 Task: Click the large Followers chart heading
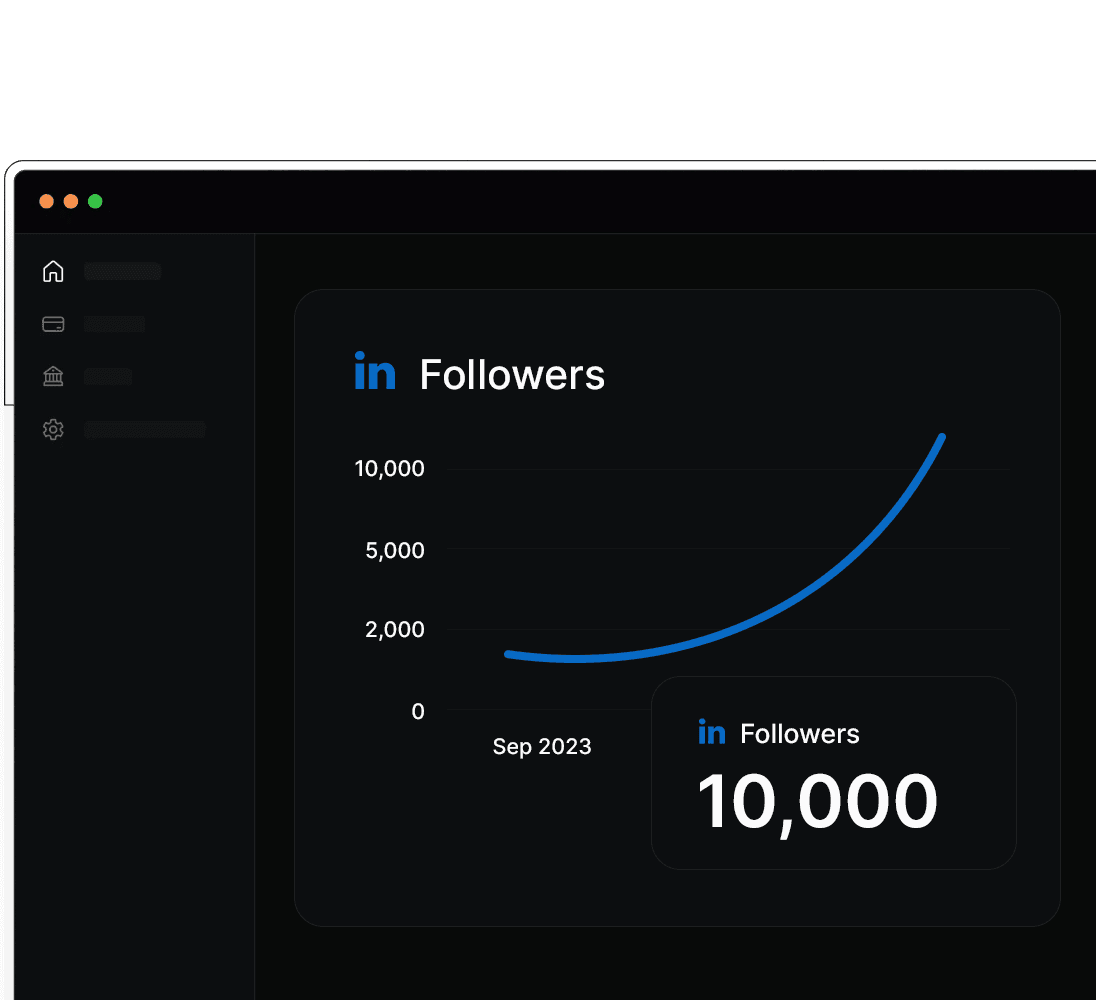pos(512,375)
